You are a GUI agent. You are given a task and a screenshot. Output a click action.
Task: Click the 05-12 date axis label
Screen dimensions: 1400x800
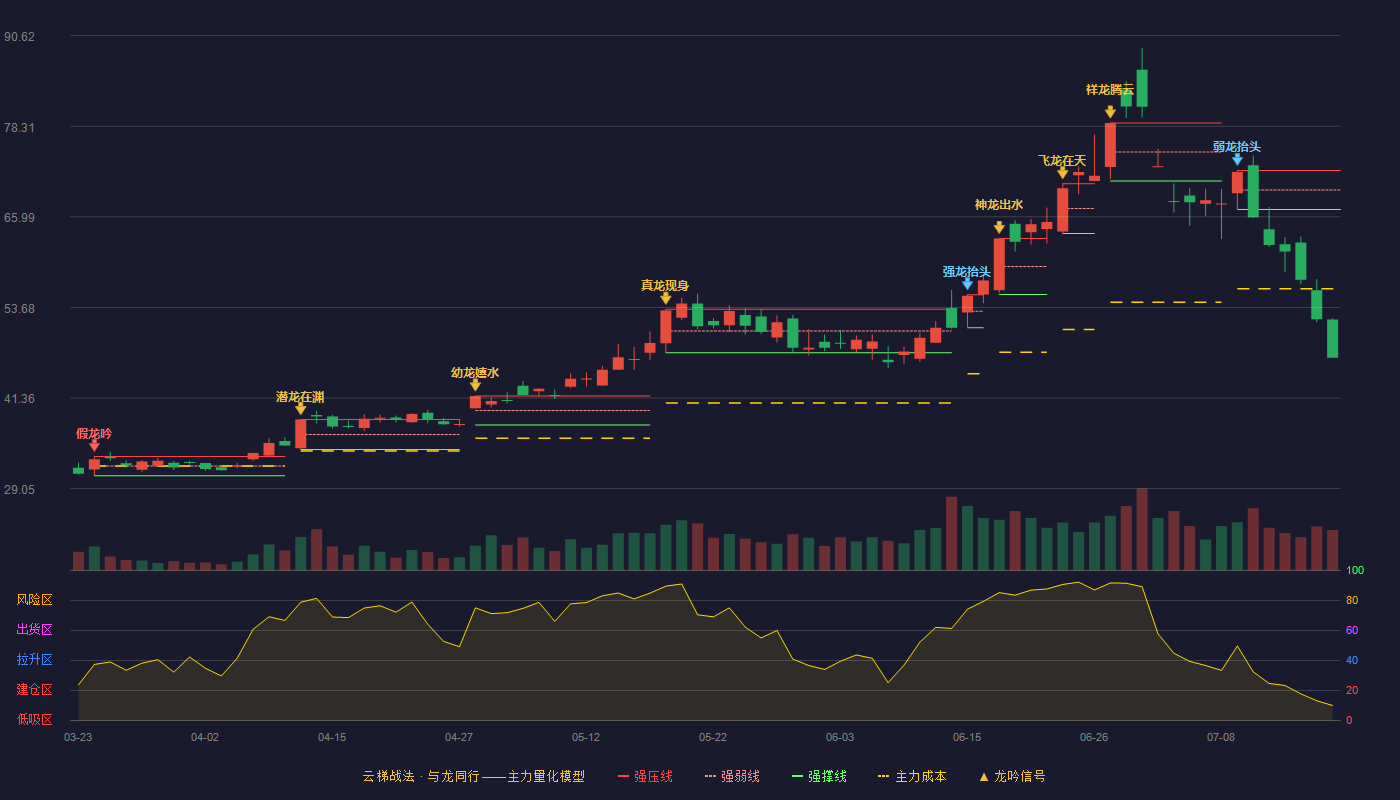pos(586,737)
